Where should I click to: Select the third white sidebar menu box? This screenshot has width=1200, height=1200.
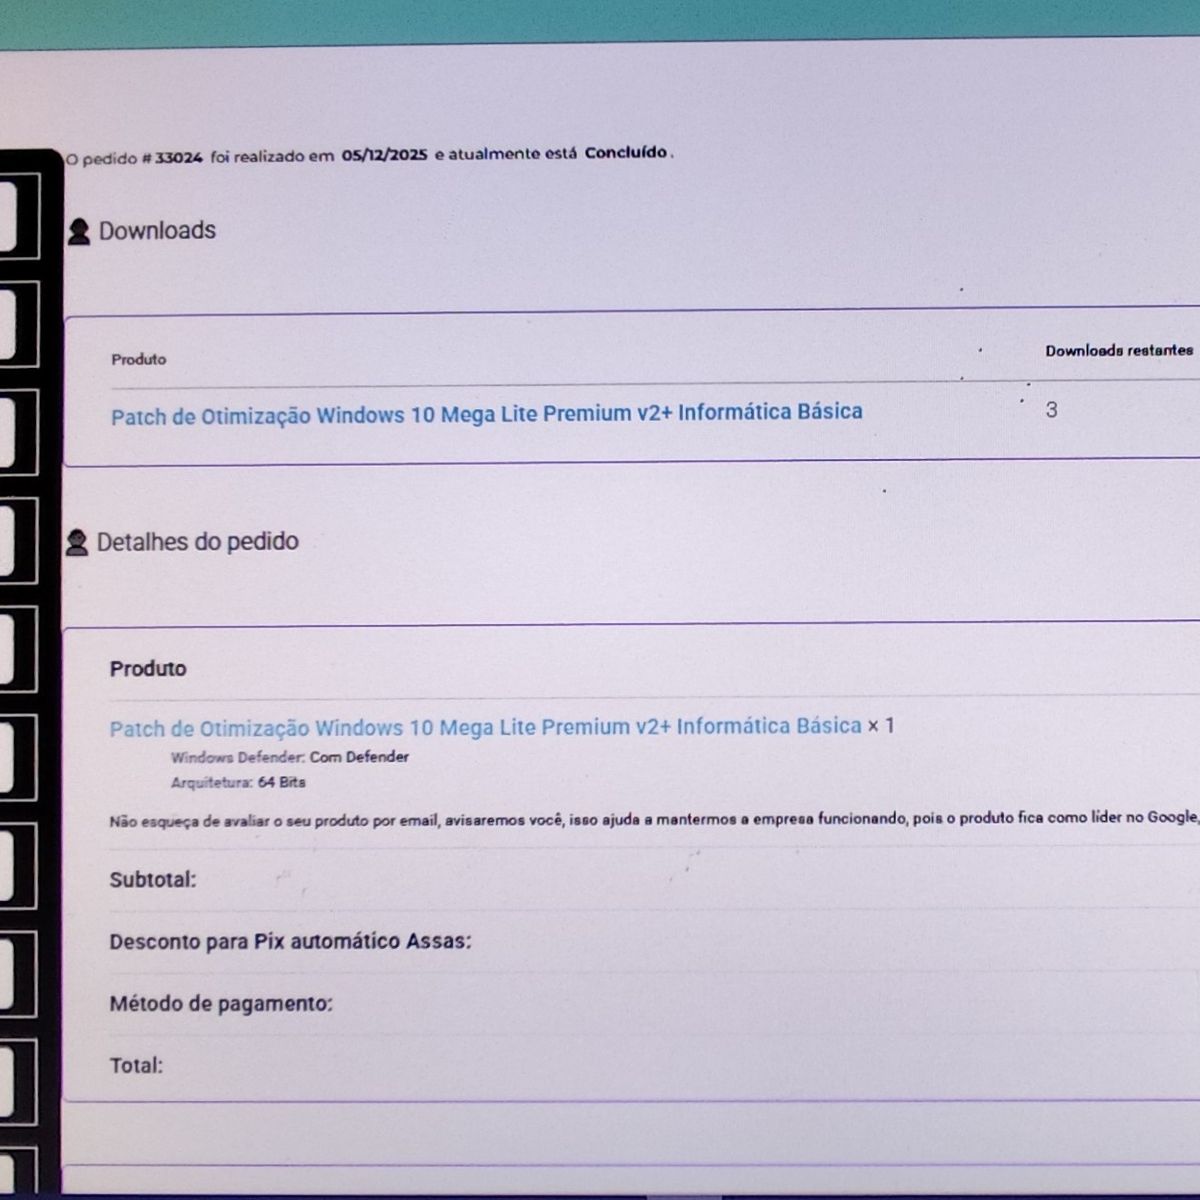(17, 431)
